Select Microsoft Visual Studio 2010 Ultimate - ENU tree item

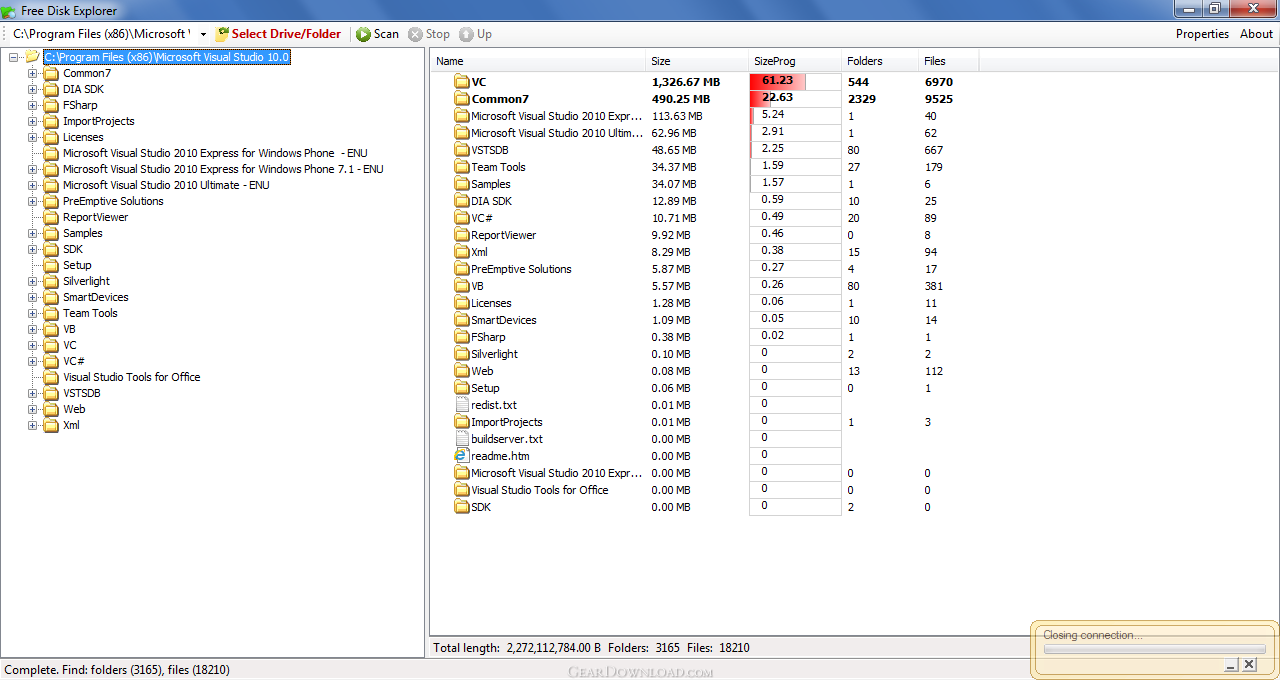pos(166,185)
